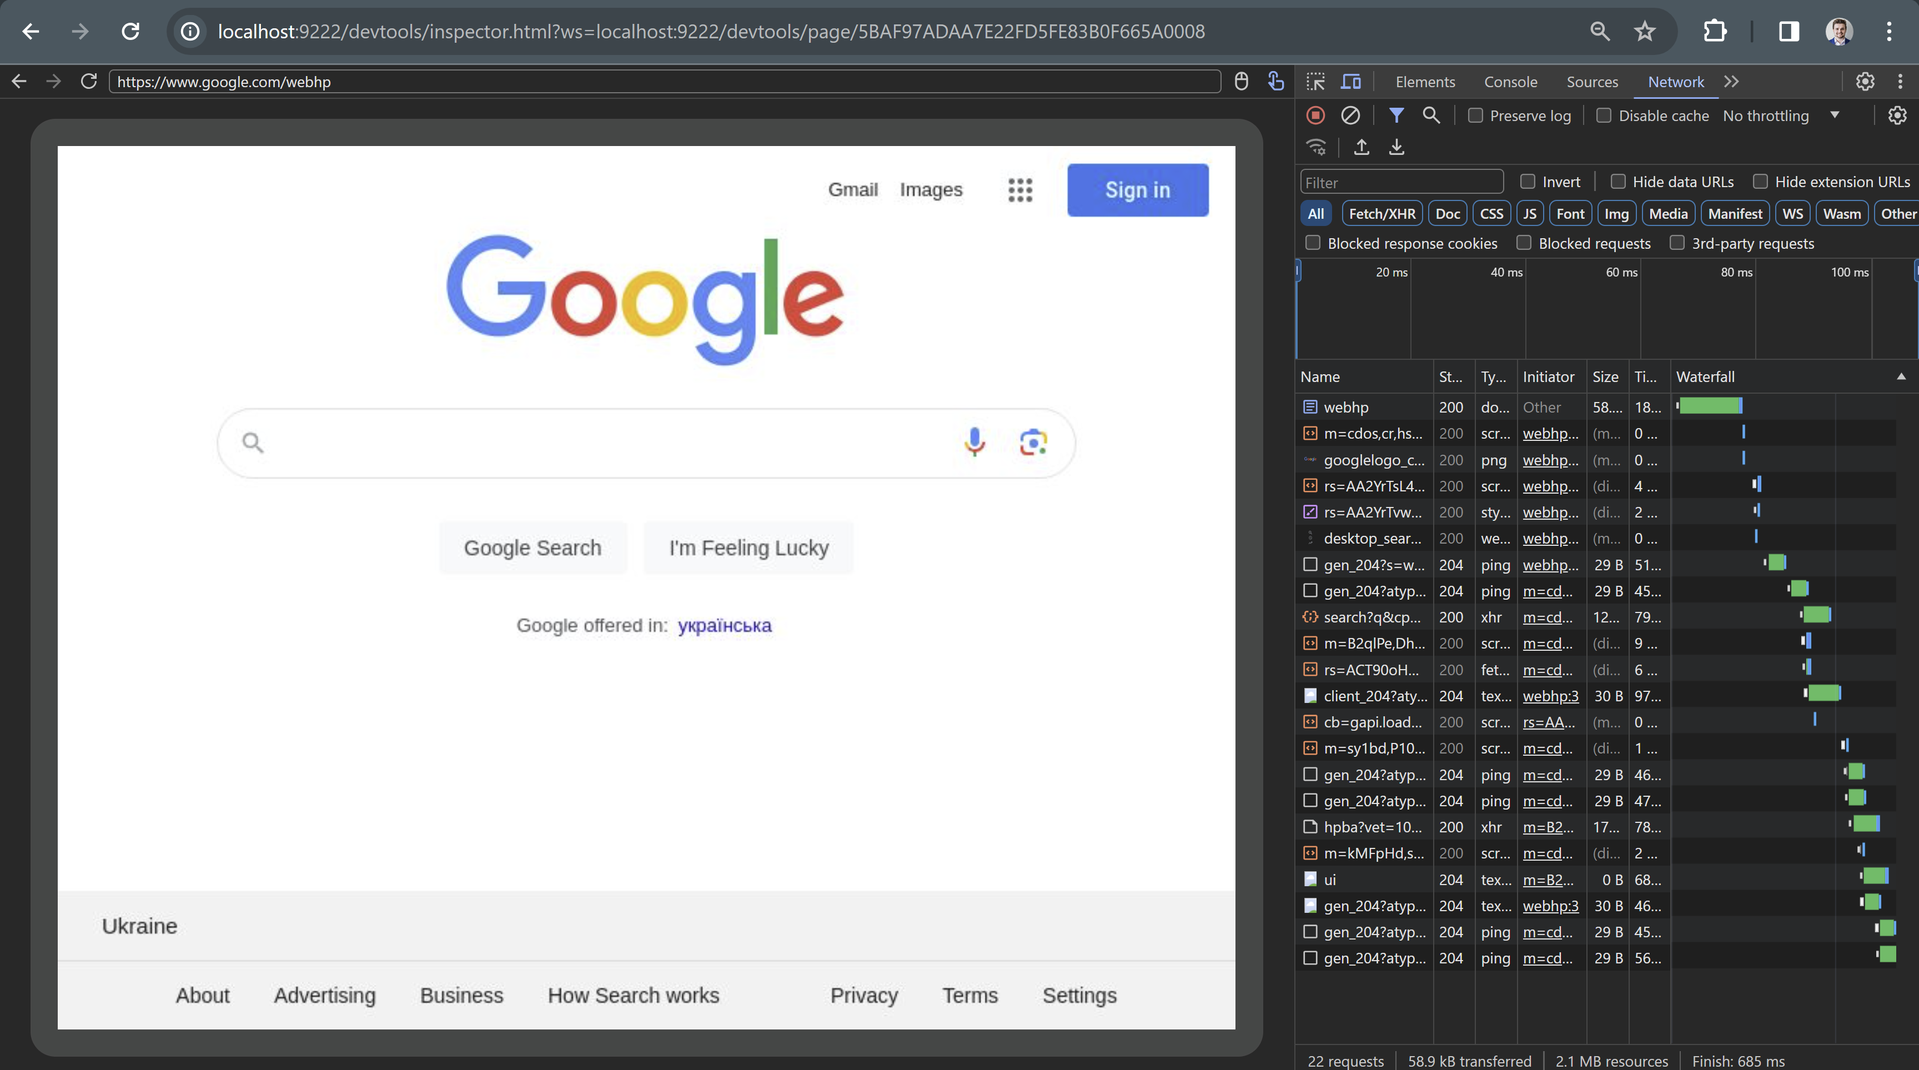Image resolution: width=1919 pixels, height=1070 pixels.
Task: Click the Privacy footer link
Action: coord(863,996)
